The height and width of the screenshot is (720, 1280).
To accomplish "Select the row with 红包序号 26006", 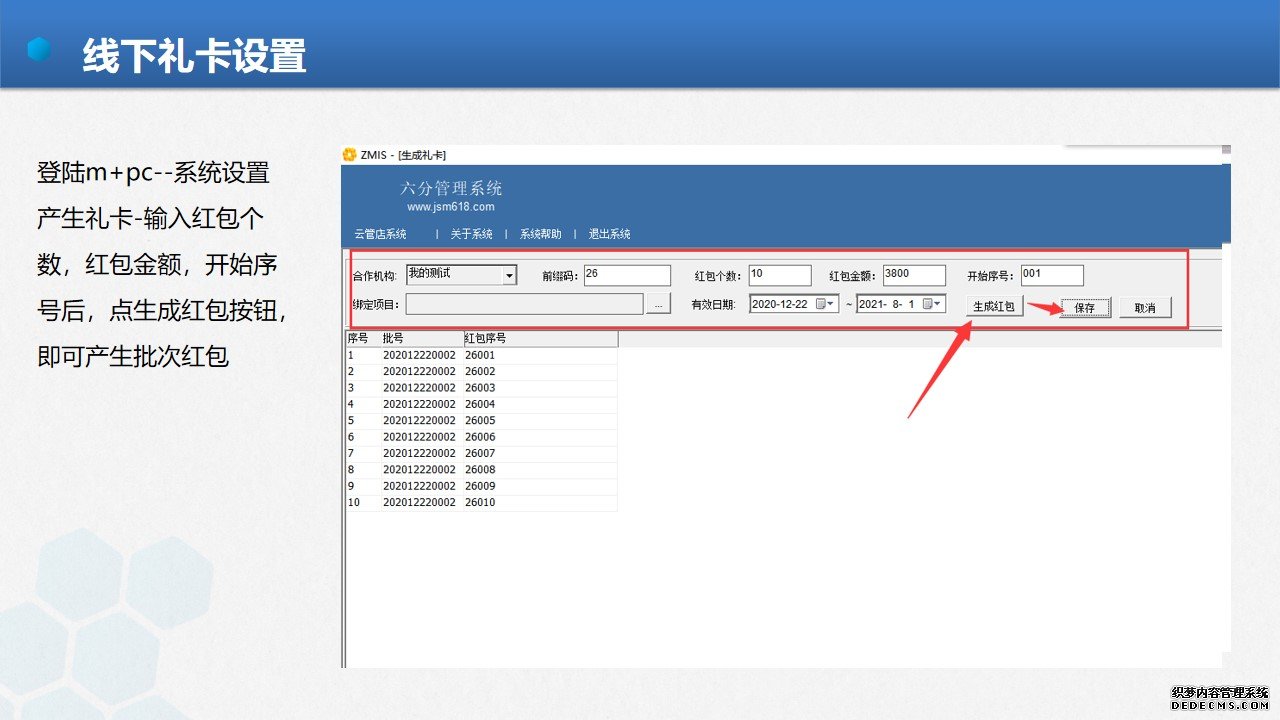I will (x=481, y=437).
